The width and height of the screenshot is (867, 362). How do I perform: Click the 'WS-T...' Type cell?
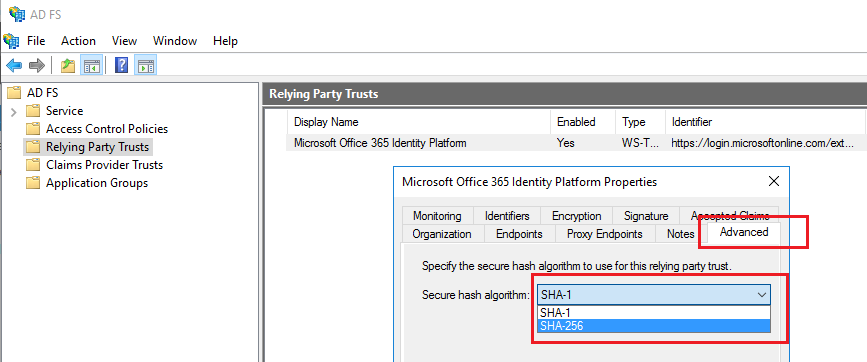pos(640,143)
